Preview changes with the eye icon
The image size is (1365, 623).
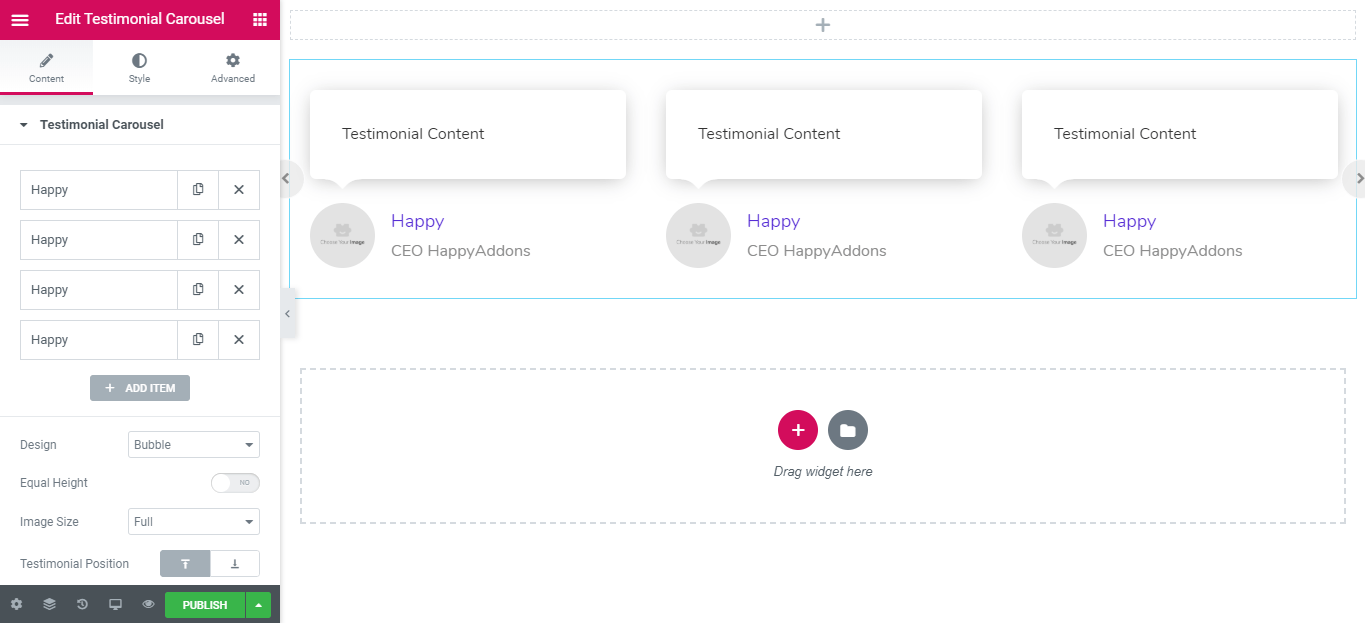coord(148,605)
